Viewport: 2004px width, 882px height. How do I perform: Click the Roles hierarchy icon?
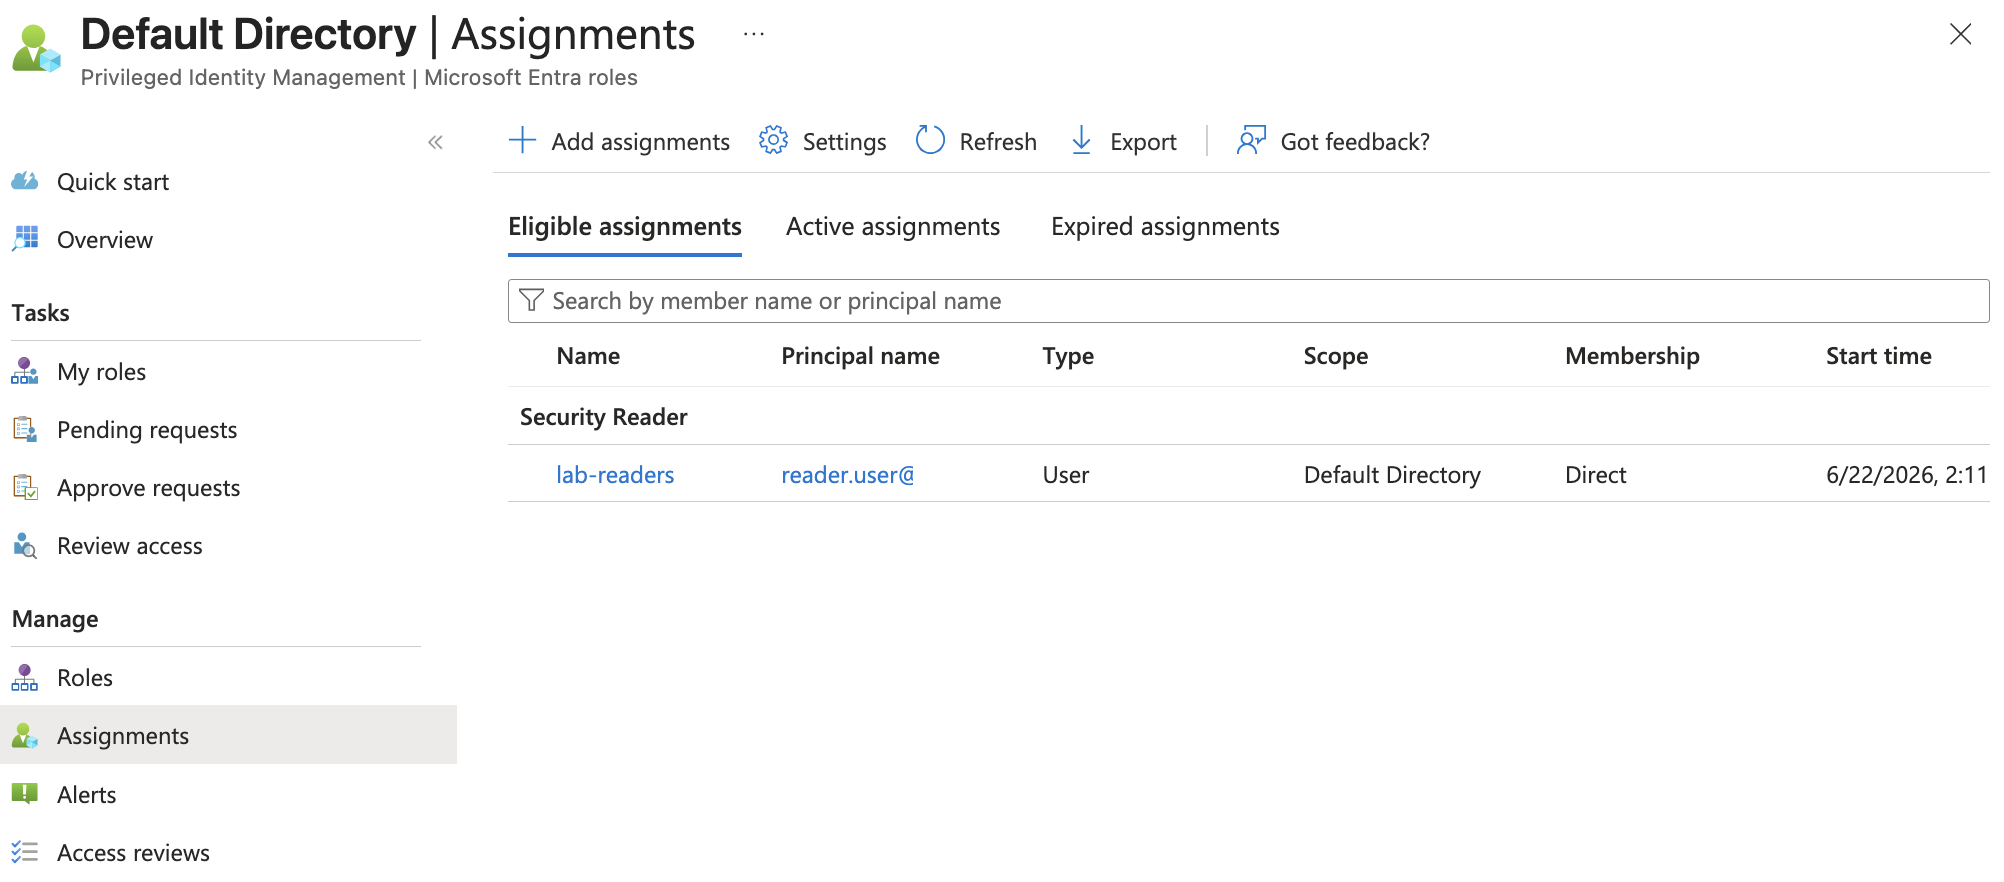pos(25,677)
